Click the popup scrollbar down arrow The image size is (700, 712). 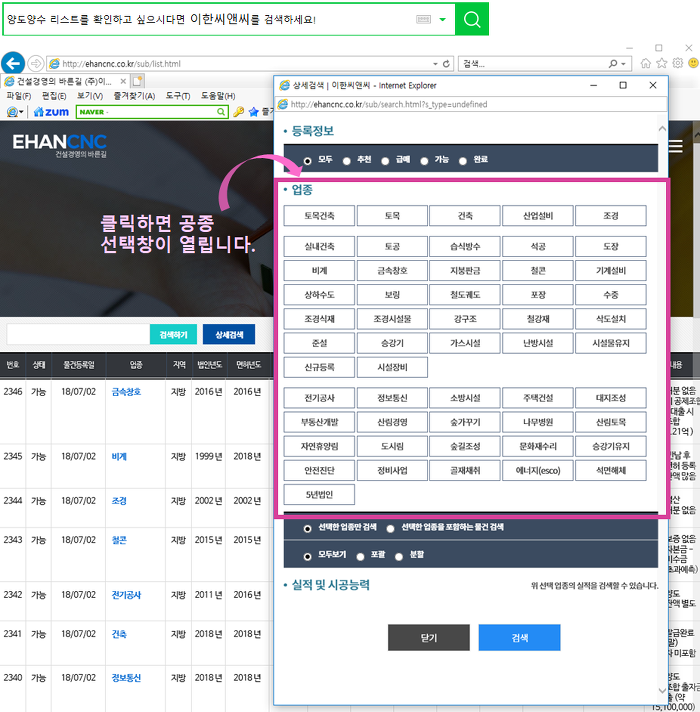click(662, 691)
